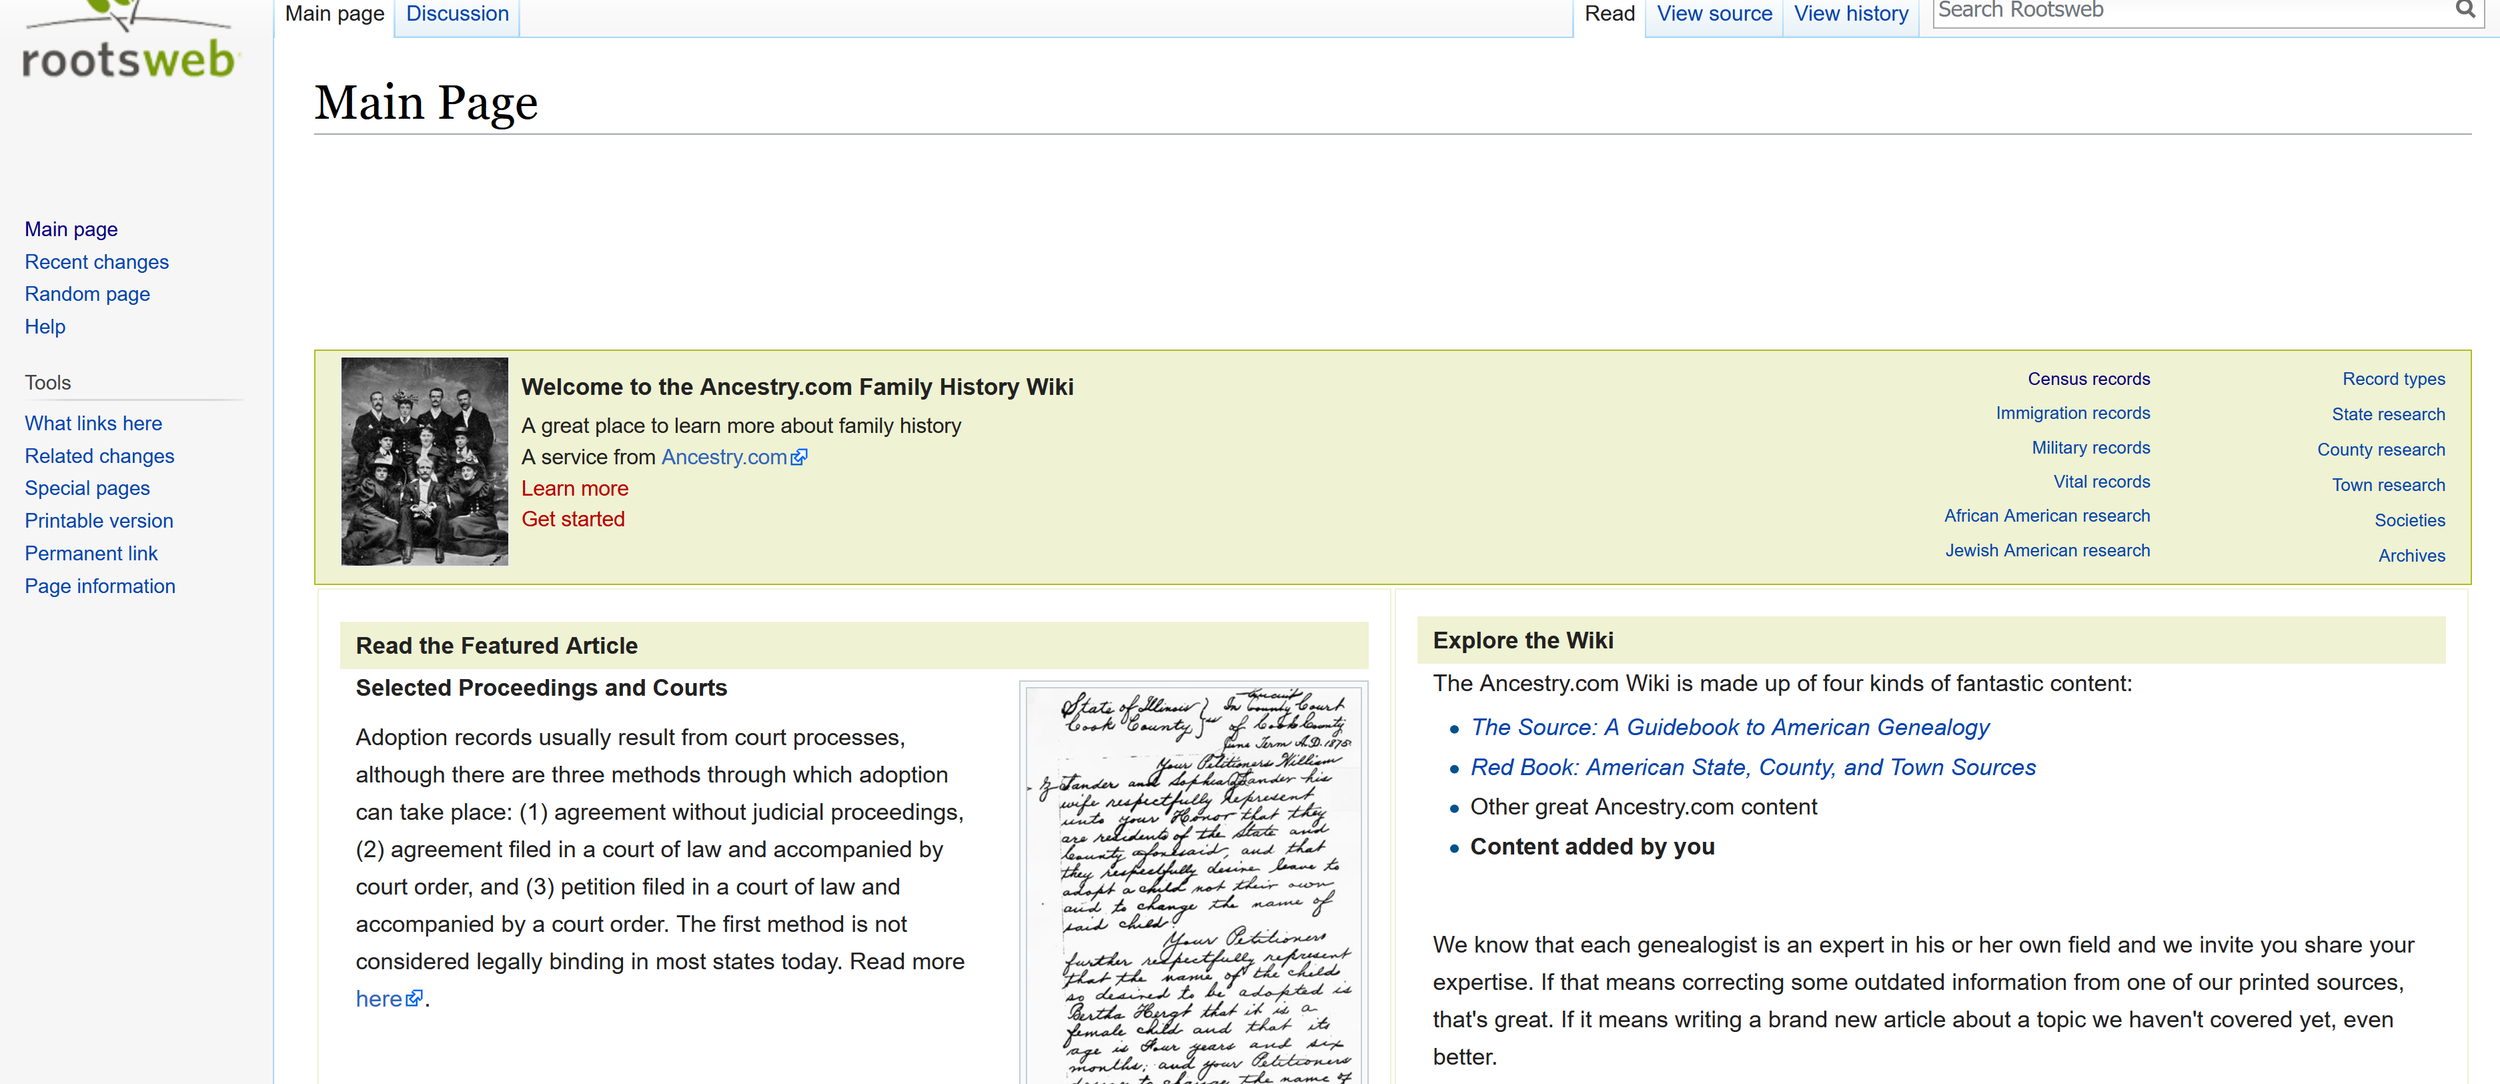Select the Read tab
Viewport: 2500px width, 1084px height.
[x=1609, y=14]
